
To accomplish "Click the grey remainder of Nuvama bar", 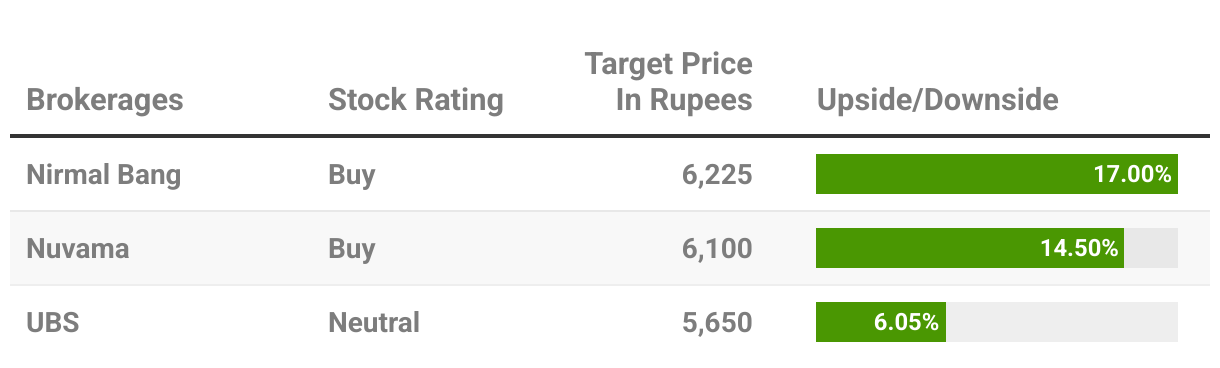I will tap(1151, 248).
